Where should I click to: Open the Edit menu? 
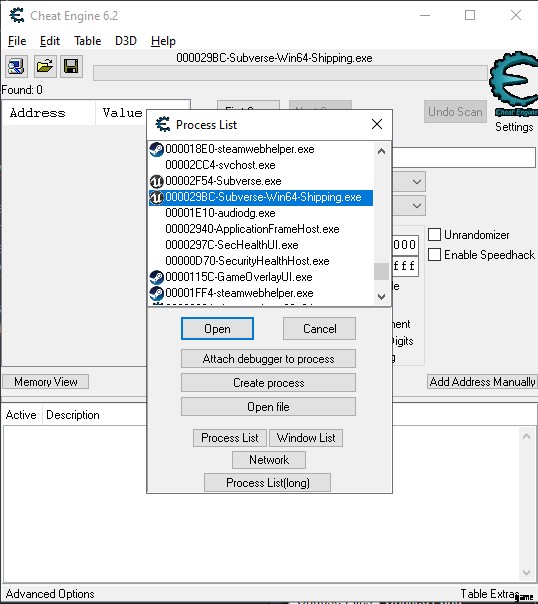pyautogui.click(x=50, y=41)
